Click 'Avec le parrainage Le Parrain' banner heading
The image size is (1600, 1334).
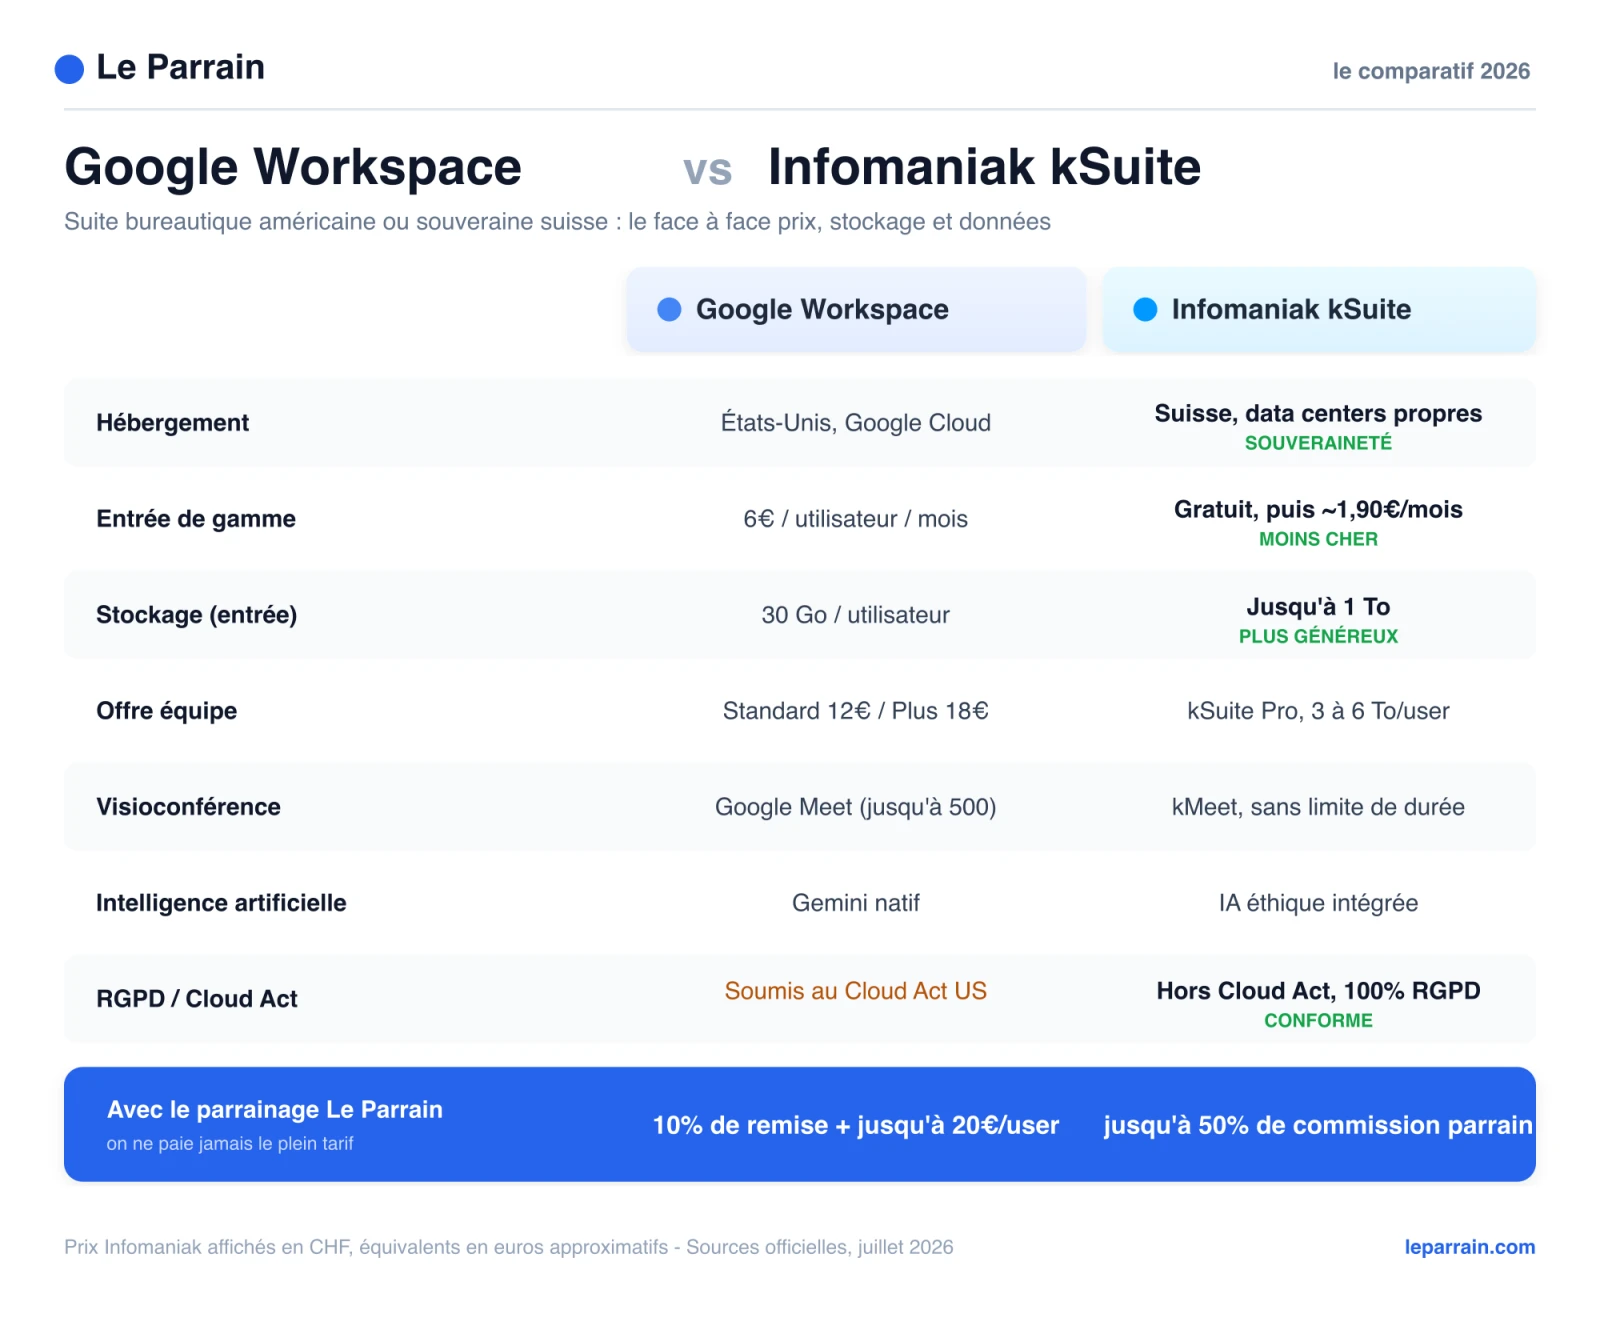tap(275, 1110)
